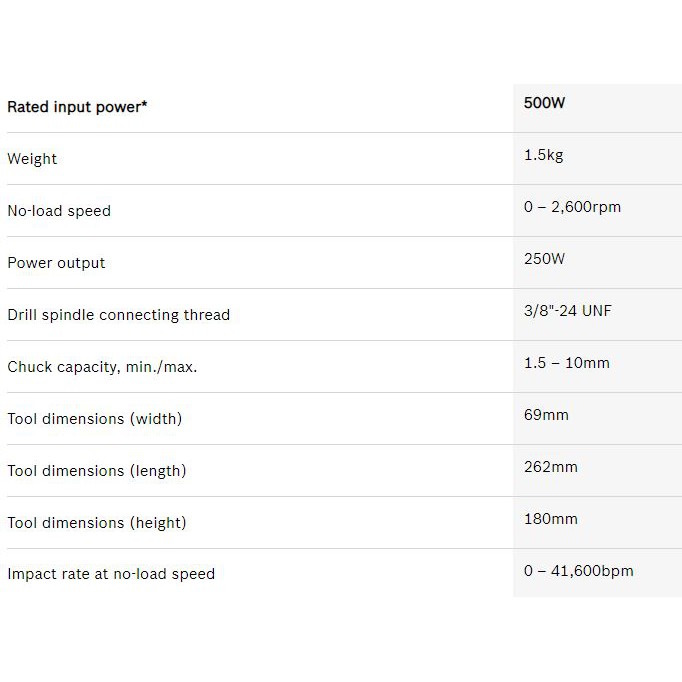Select the 262mm length value
The image size is (682, 682).
(x=550, y=467)
